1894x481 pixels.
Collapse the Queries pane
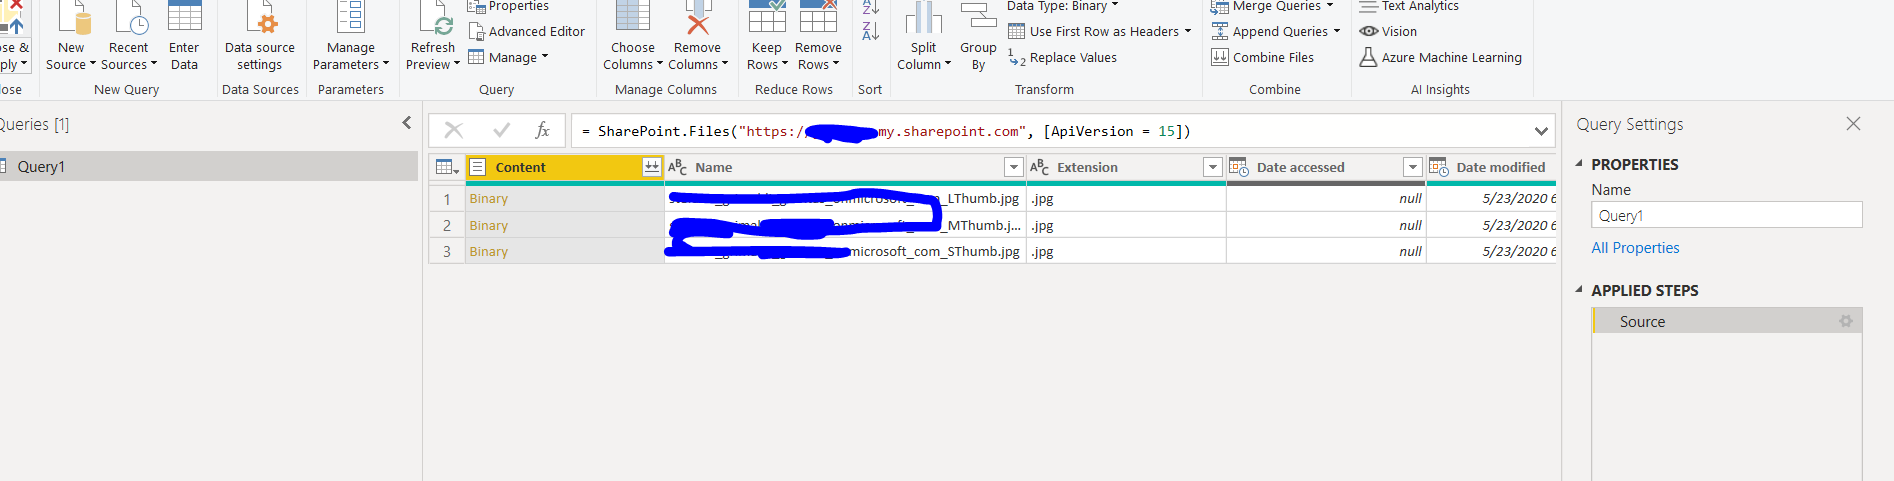(x=406, y=123)
